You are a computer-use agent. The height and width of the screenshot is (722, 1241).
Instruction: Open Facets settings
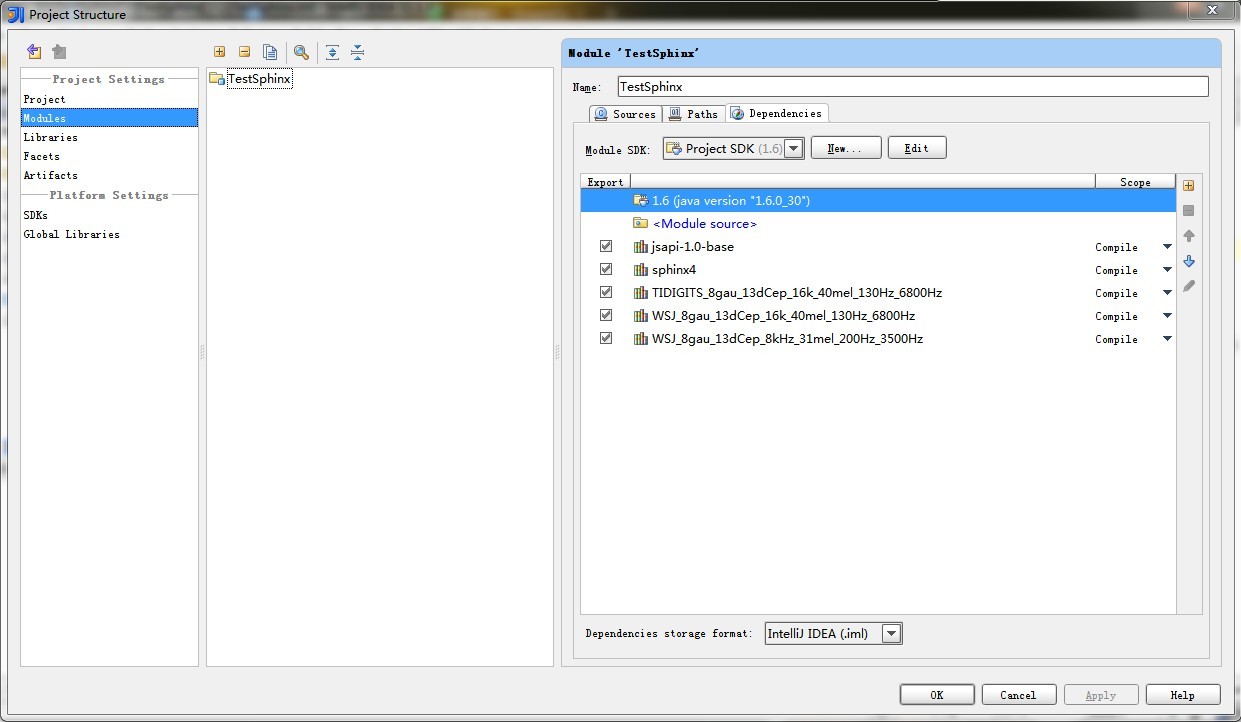click(42, 156)
